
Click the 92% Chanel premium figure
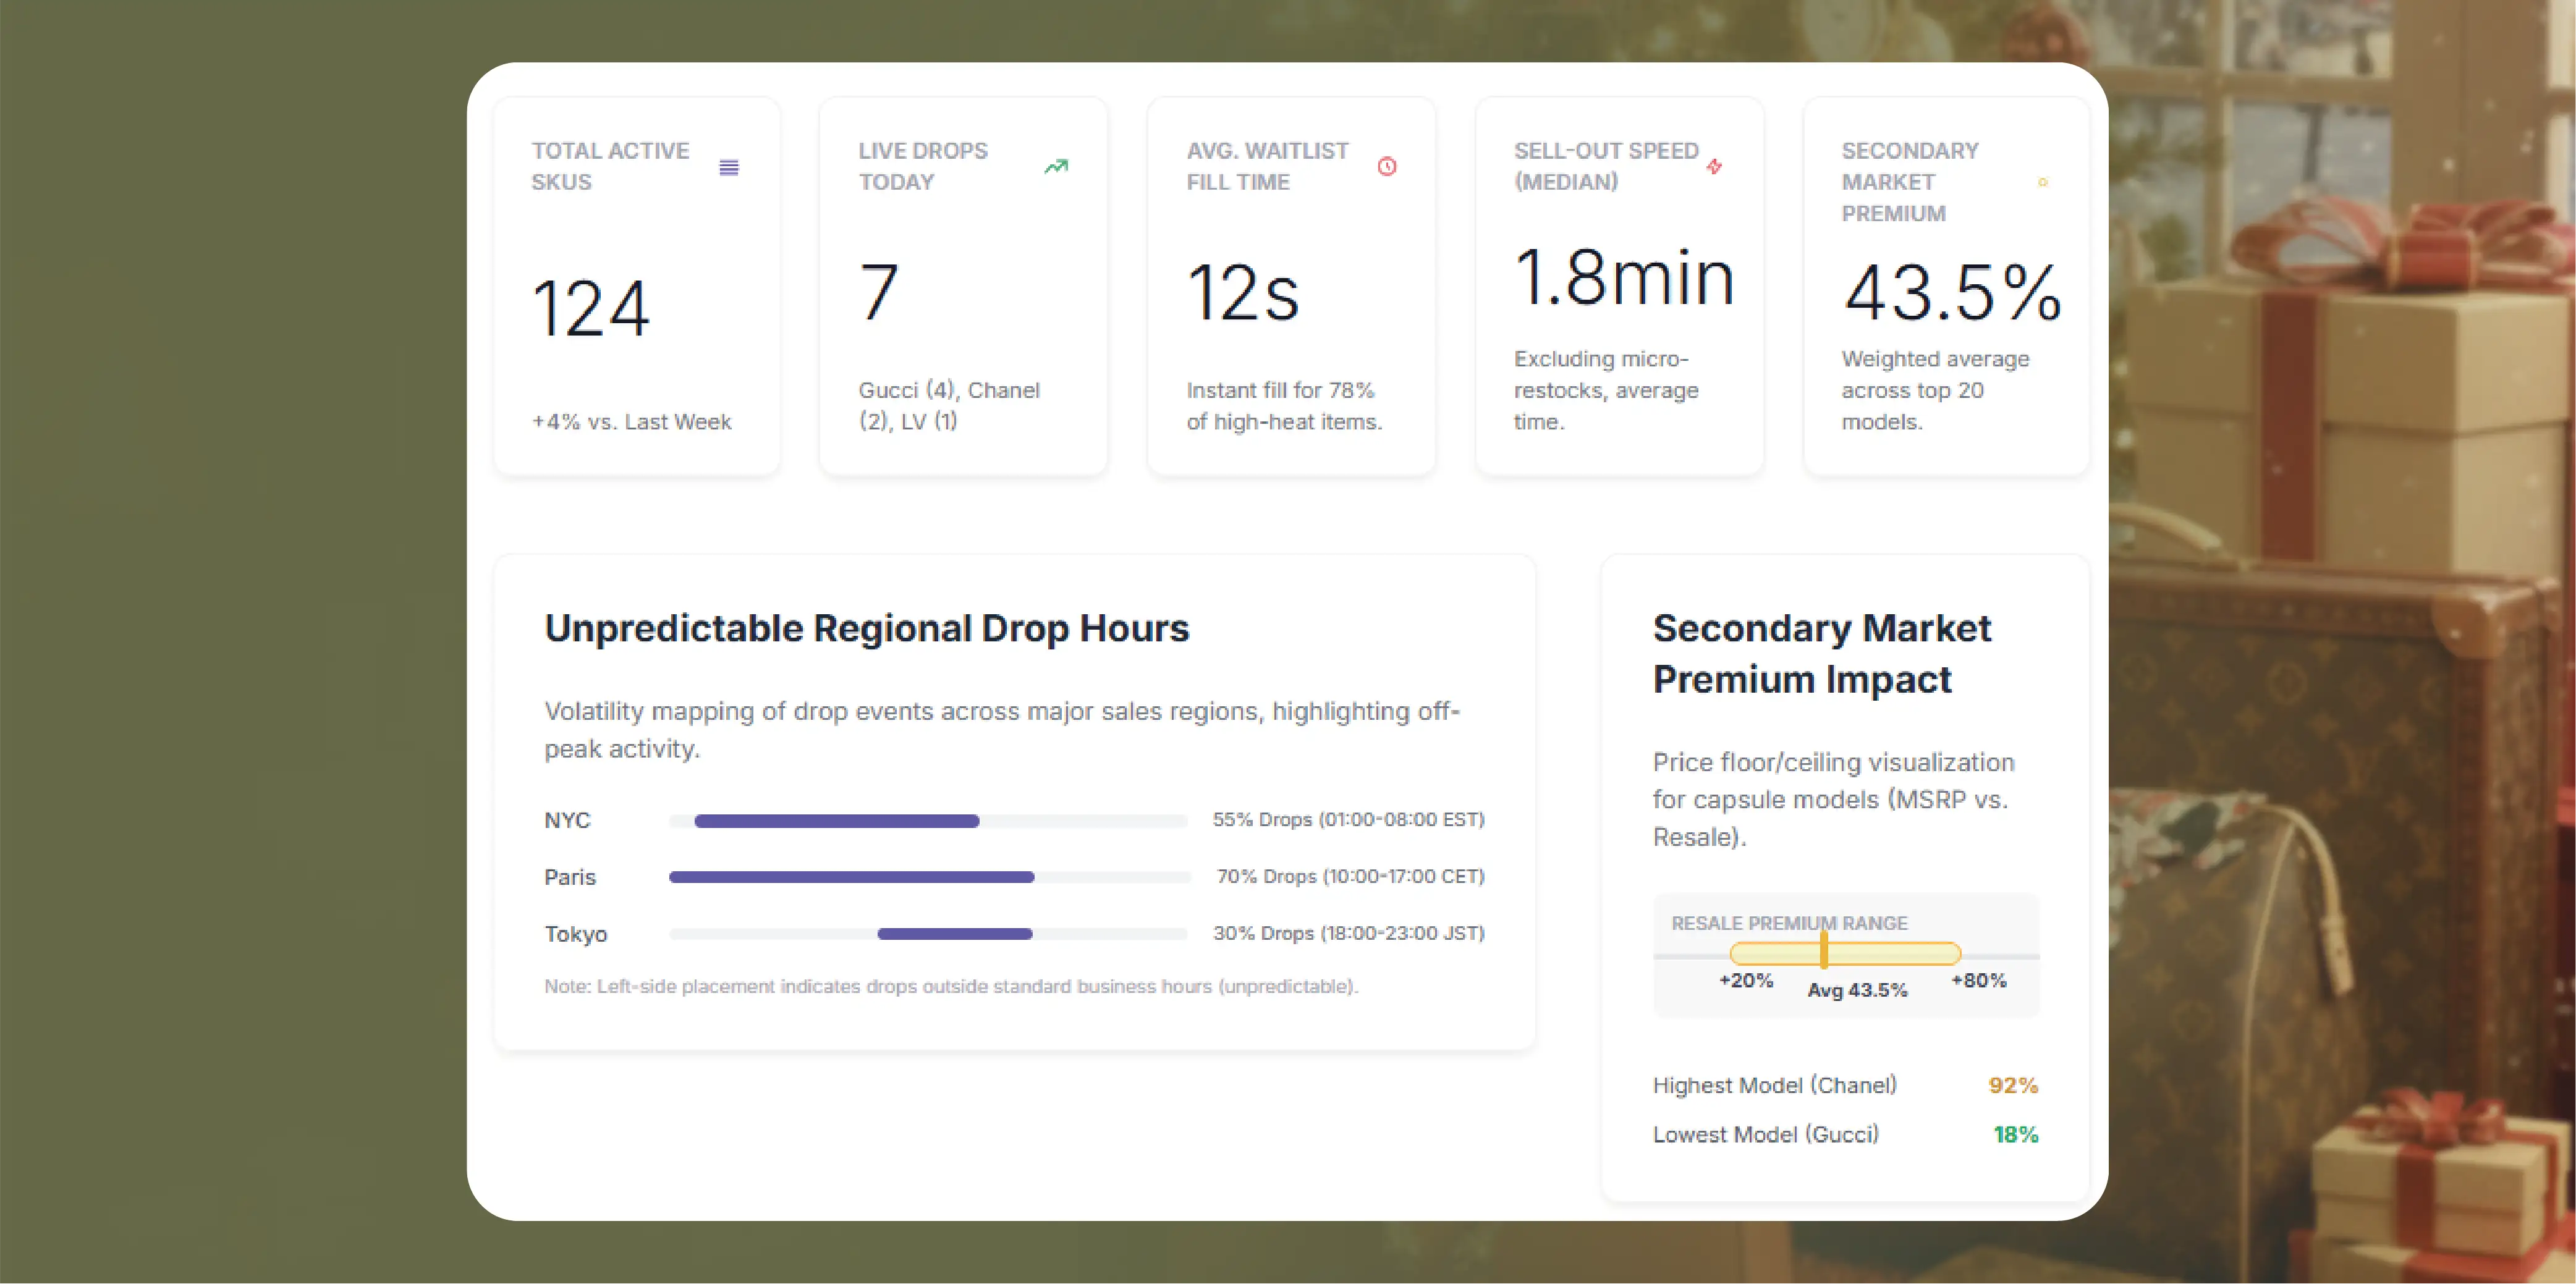tap(2012, 1085)
